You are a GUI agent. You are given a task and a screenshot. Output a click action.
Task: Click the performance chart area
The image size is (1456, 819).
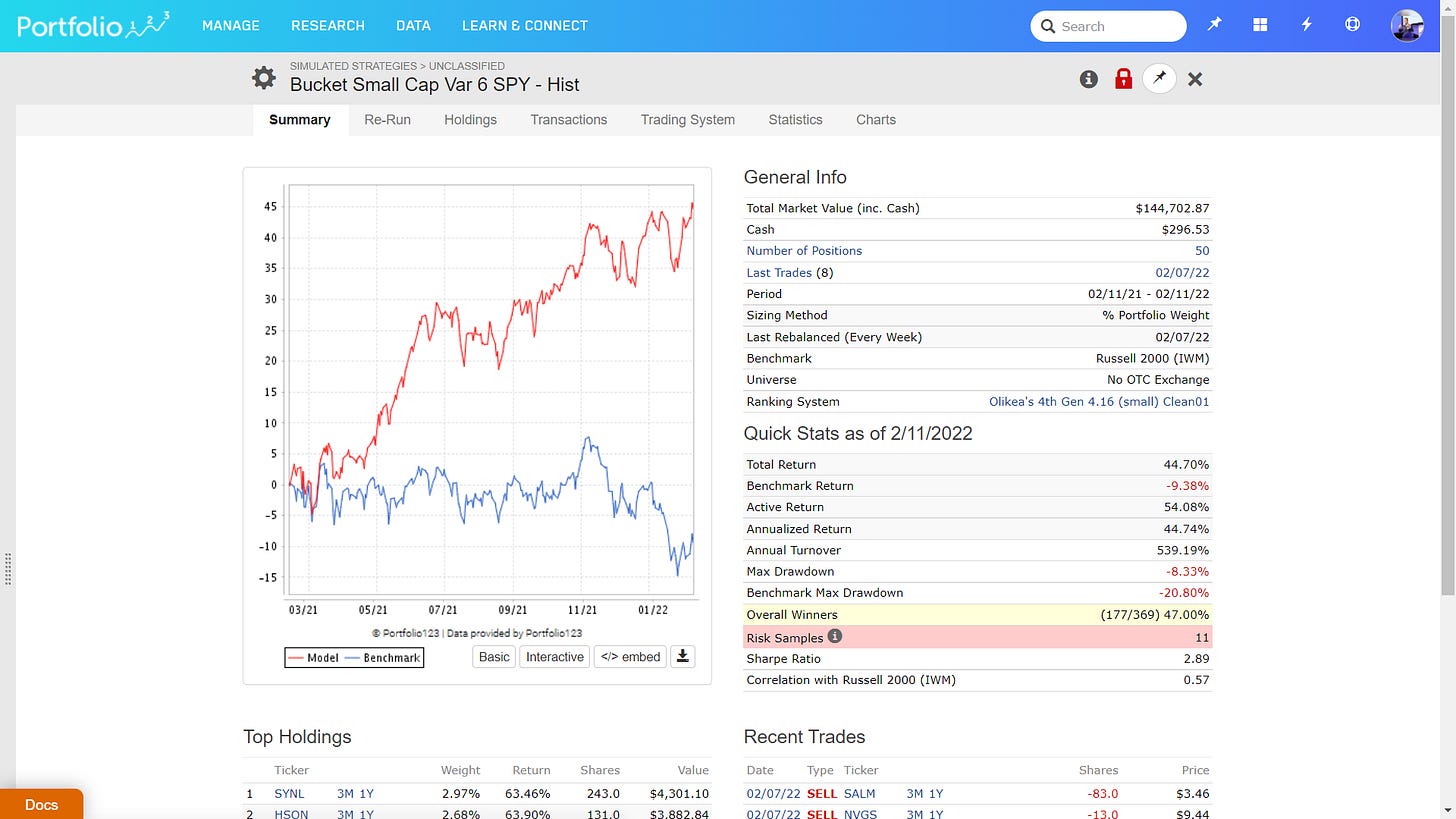tap(490, 390)
